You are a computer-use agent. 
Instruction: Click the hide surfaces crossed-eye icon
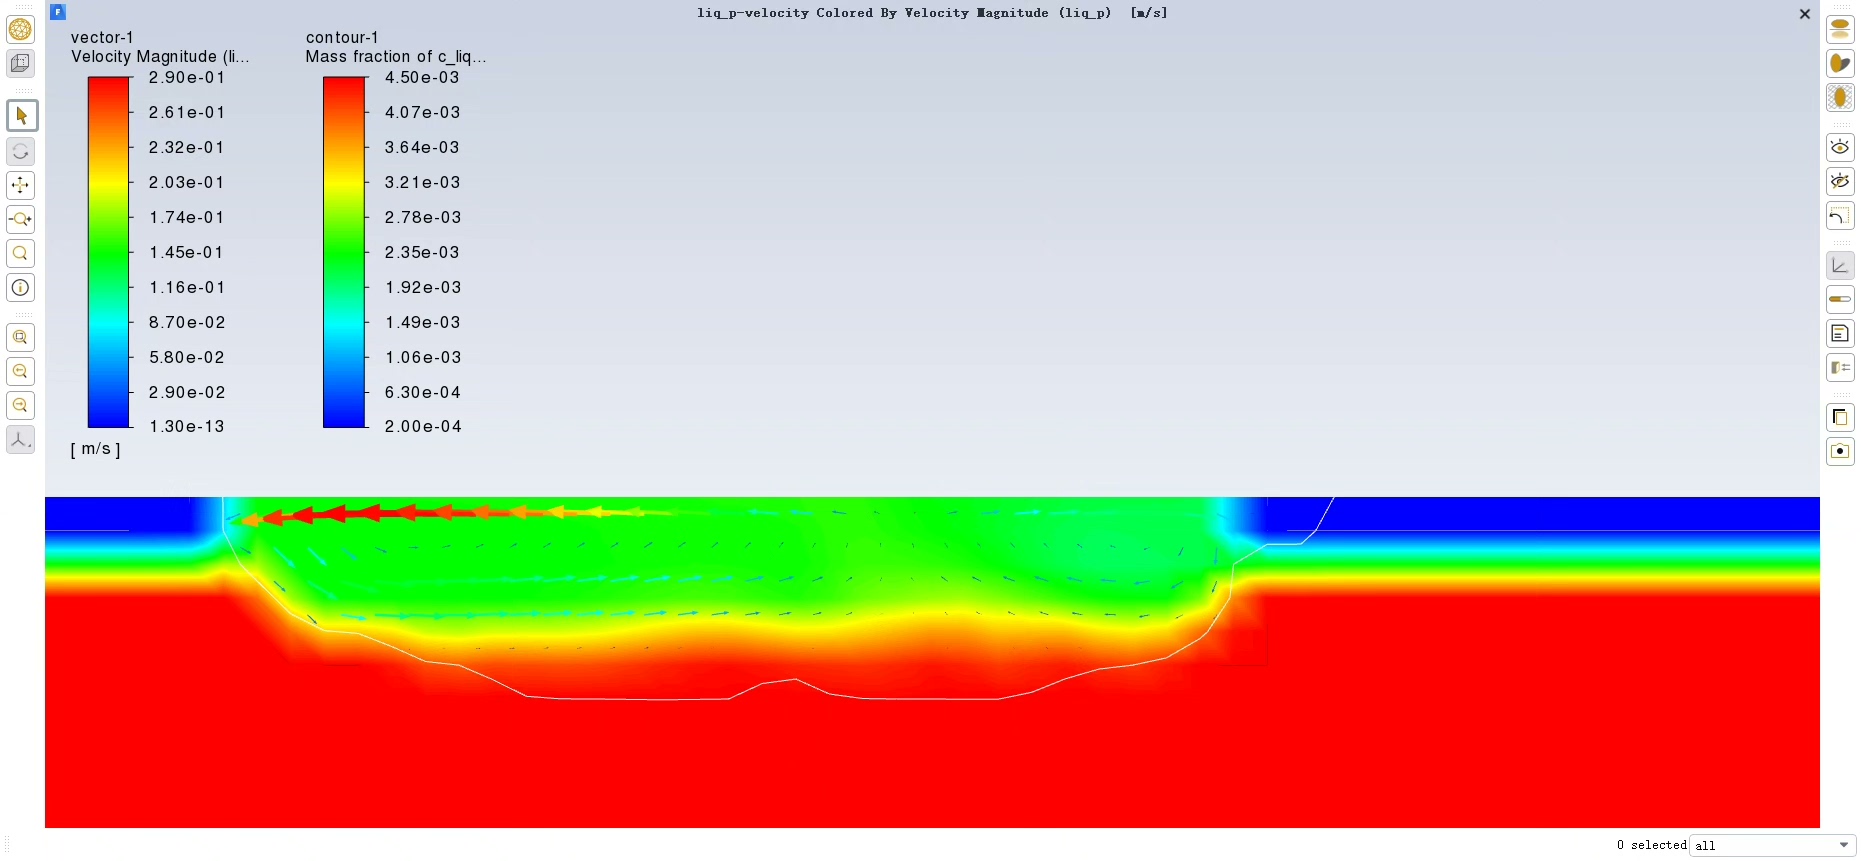1840,181
